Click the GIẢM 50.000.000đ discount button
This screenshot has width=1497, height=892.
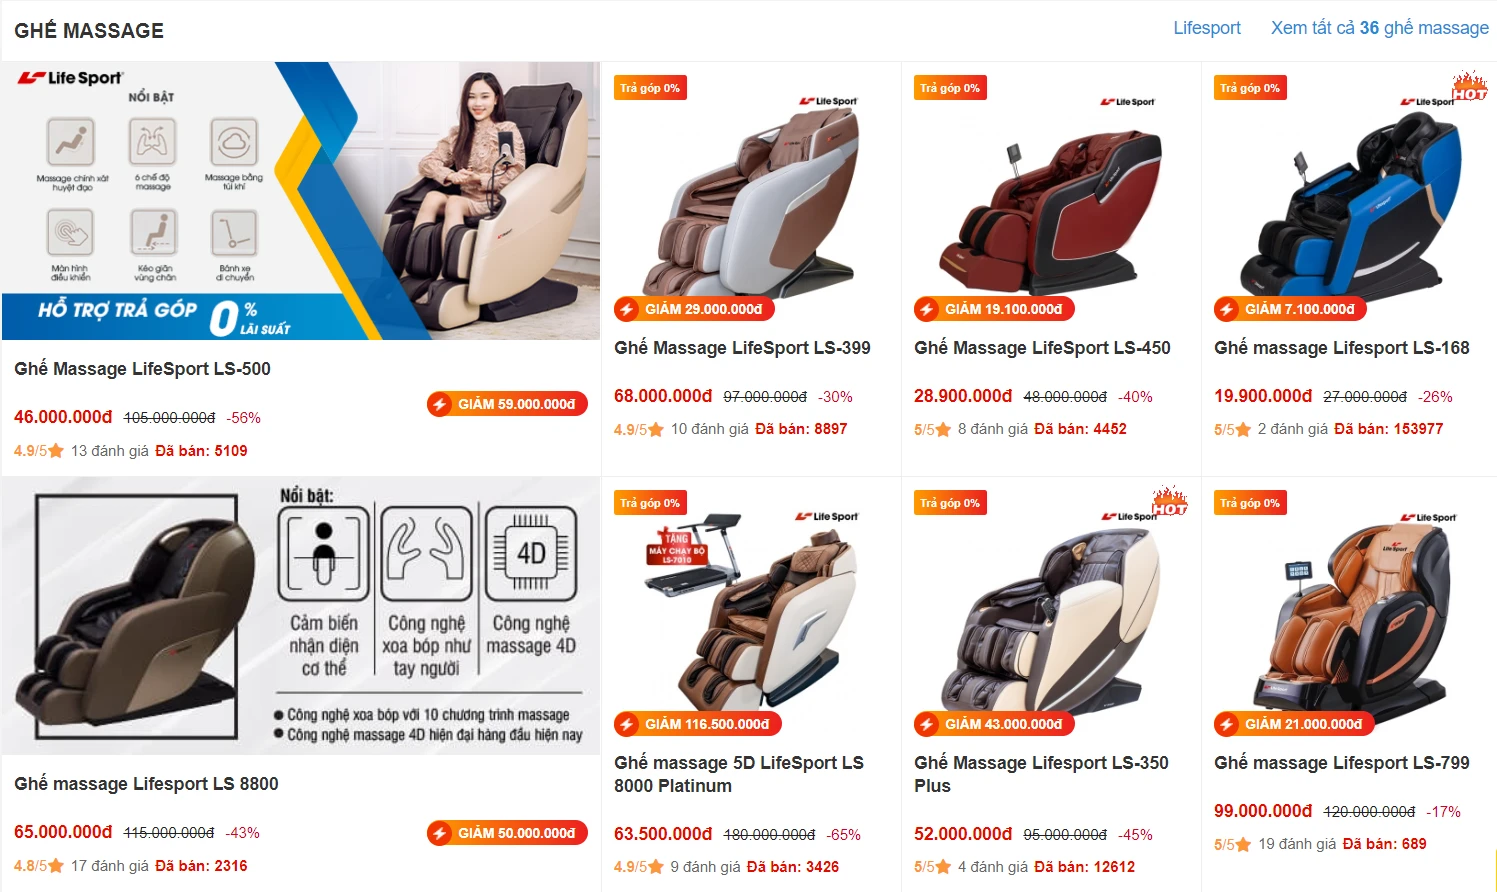pos(507,833)
